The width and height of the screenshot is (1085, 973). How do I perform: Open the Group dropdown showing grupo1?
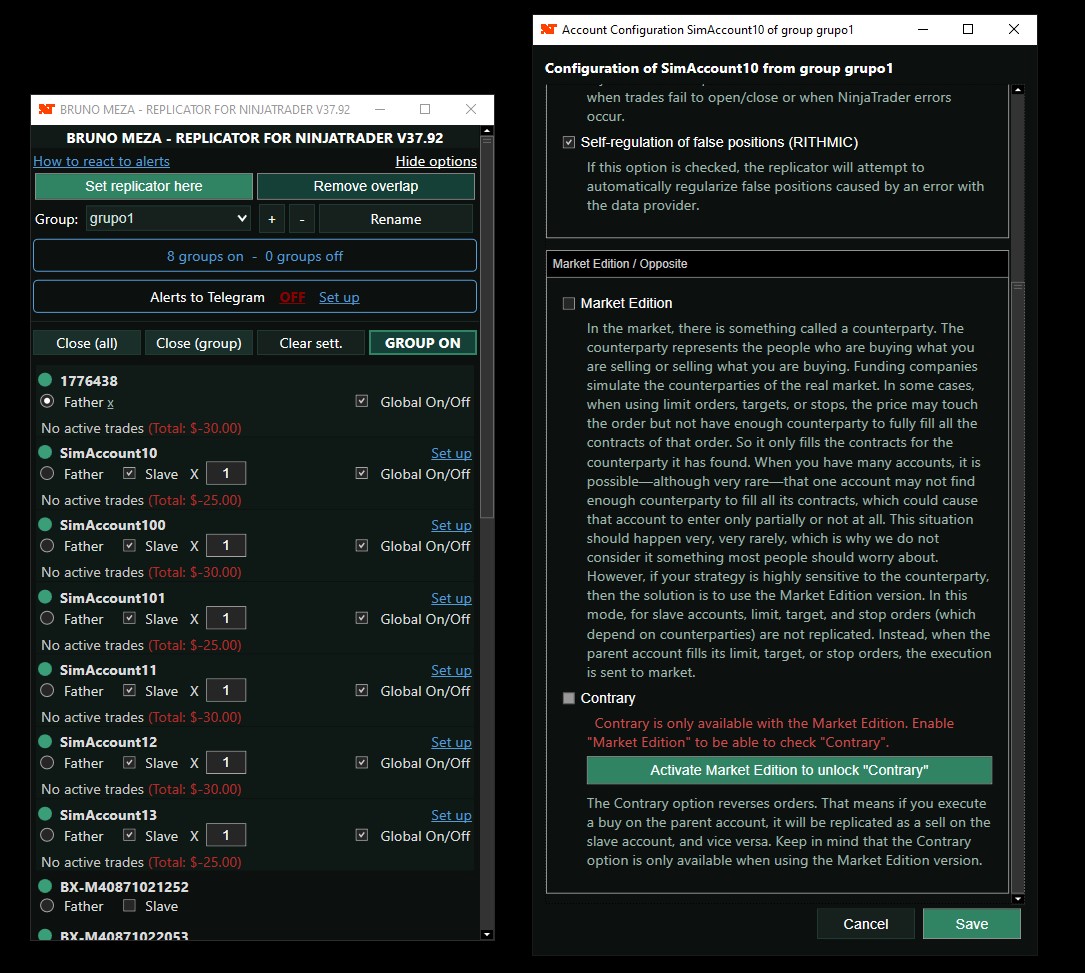167,219
